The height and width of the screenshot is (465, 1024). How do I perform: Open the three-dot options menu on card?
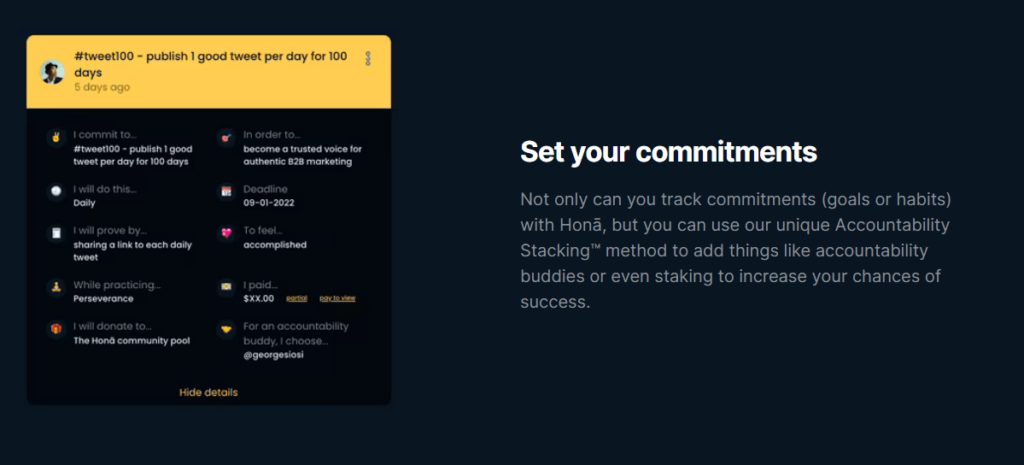(x=368, y=59)
